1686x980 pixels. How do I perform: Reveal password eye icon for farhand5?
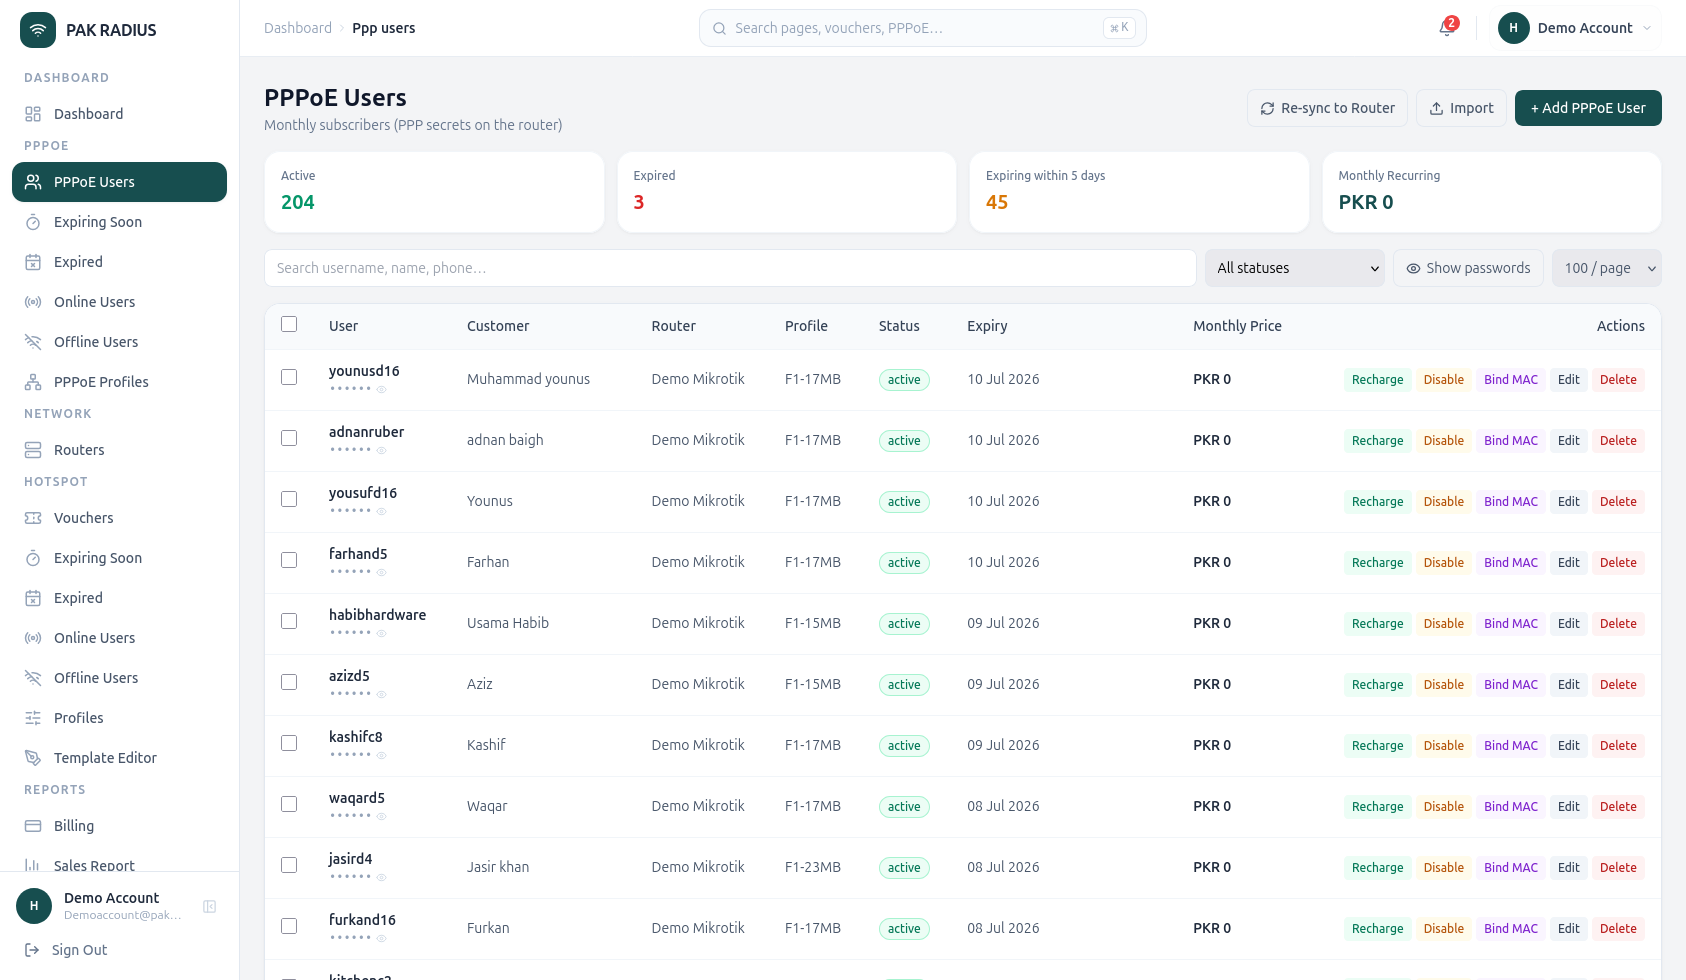(381, 572)
